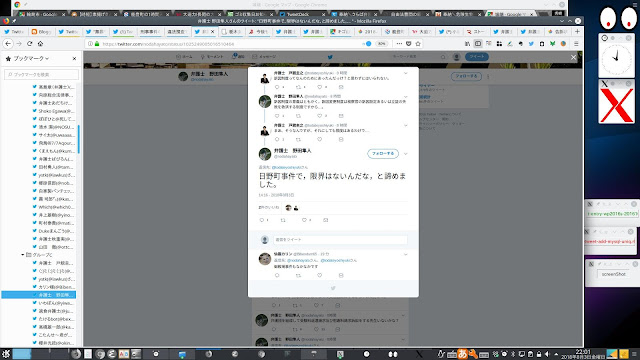
Task: Open the main tweet's chevron dropdown
Action: pyautogui.click(x=405, y=154)
